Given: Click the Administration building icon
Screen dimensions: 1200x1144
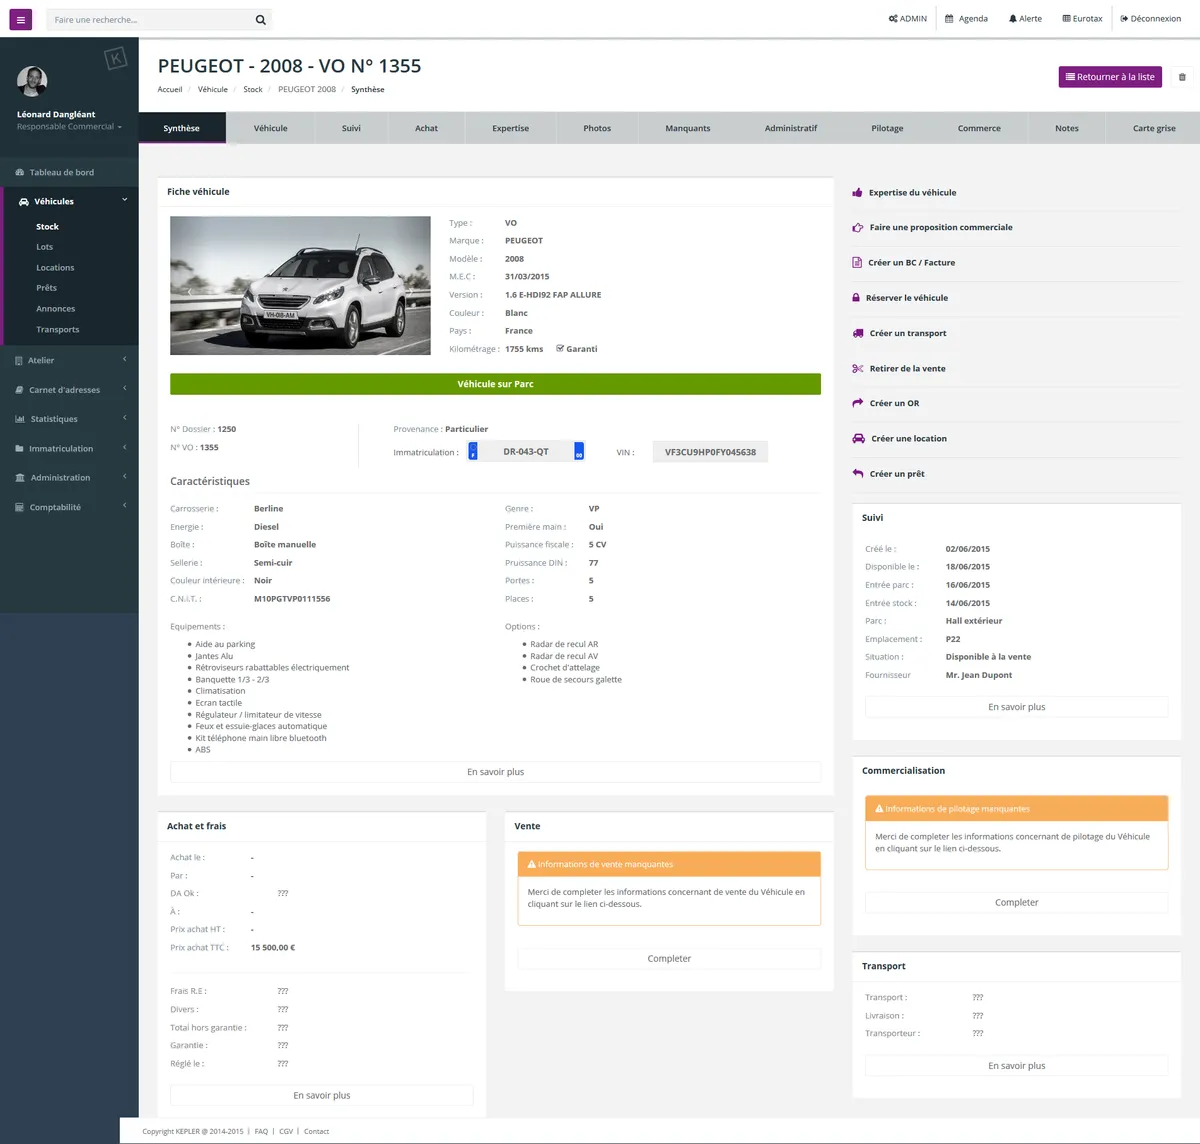Looking at the screenshot, I should pos(20,478).
